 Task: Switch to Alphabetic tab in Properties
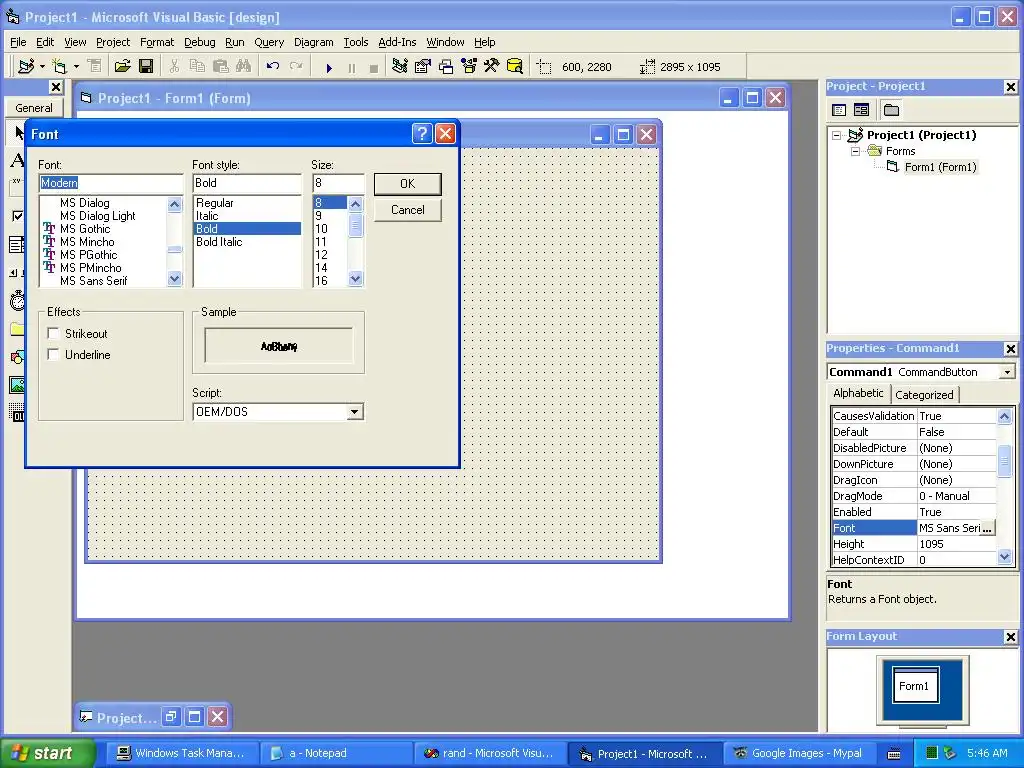point(858,393)
